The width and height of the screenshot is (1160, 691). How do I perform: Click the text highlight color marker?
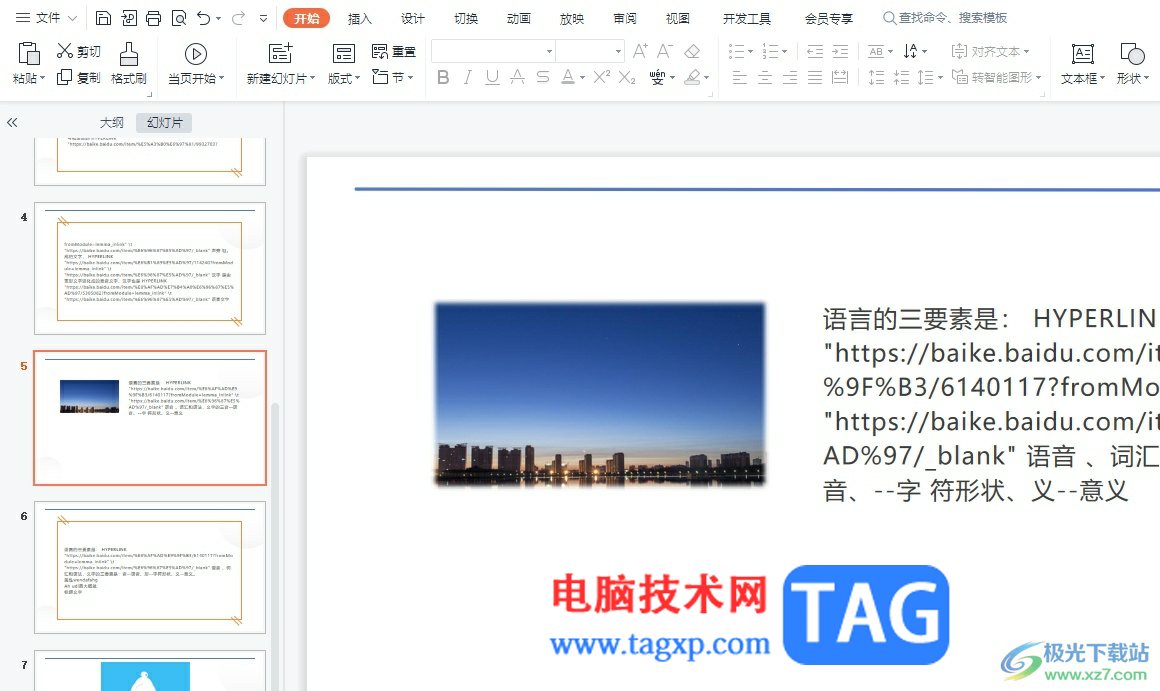click(692, 77)
